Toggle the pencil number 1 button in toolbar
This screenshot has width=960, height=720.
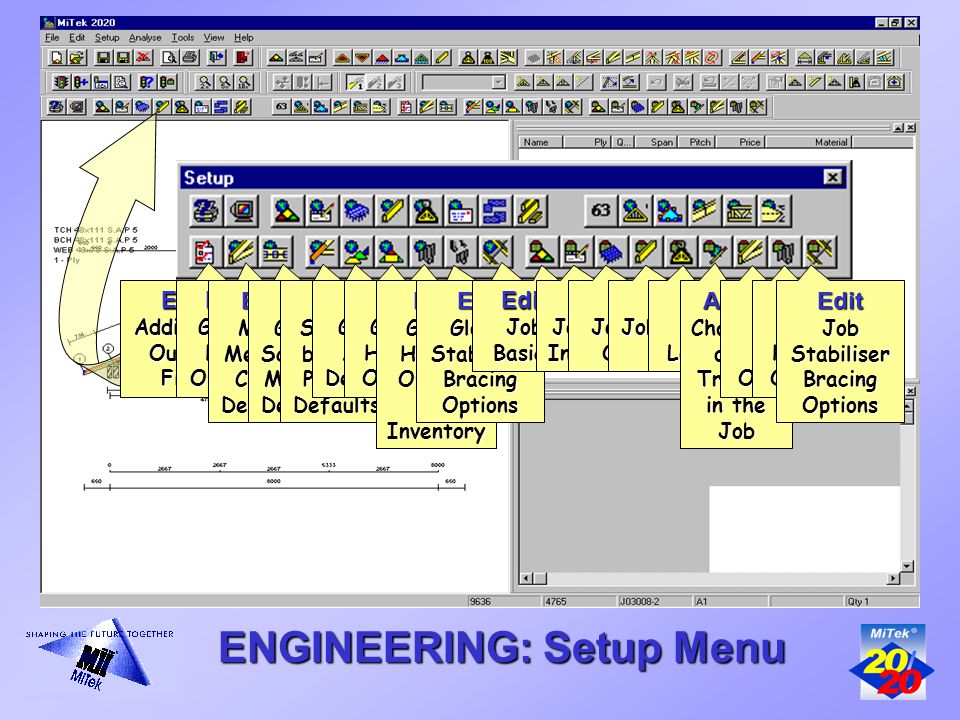[356, 82]
